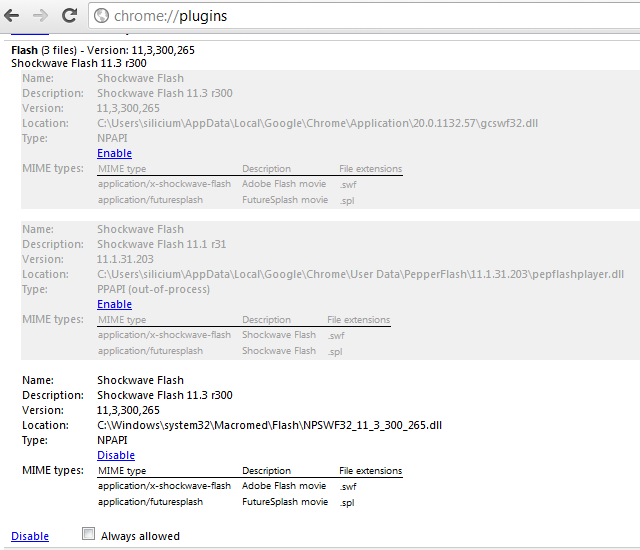Click the pepflashplayer.dll location path

360,274
